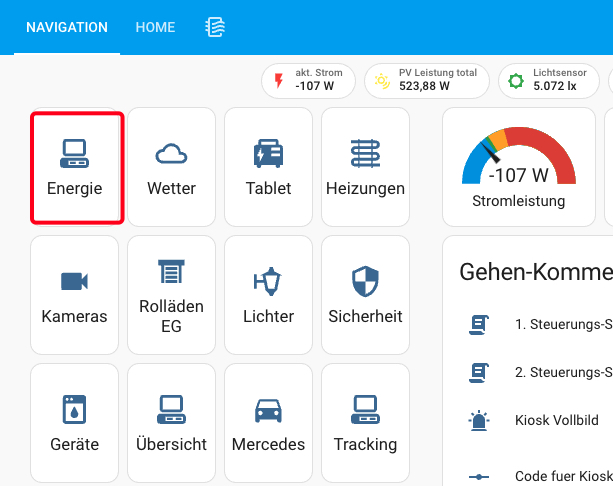Open the Sicherheit shield tile

click(365, 295)
